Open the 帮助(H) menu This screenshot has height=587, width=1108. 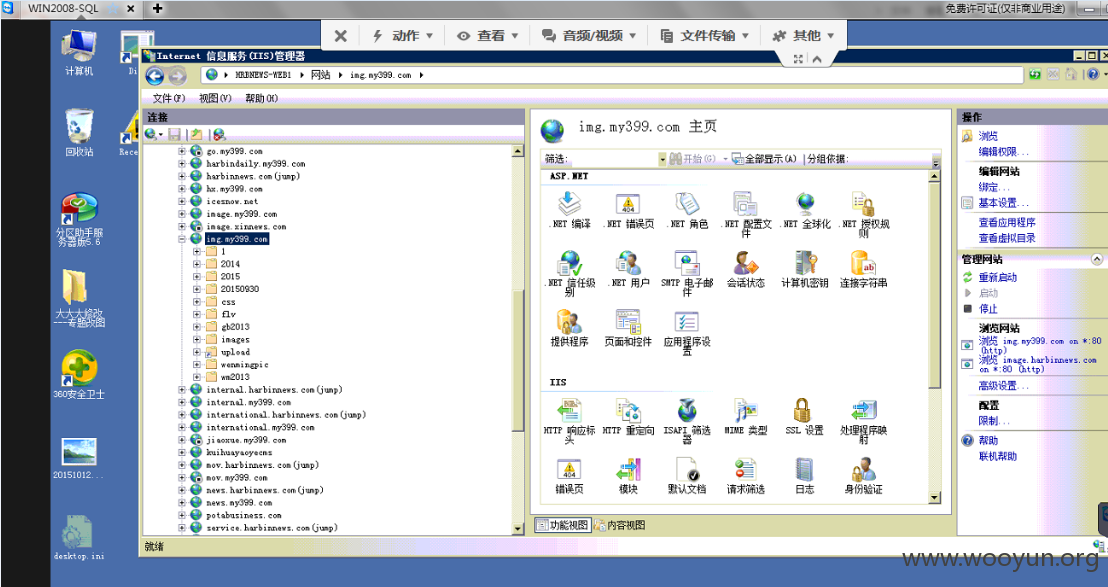point(261,98)
